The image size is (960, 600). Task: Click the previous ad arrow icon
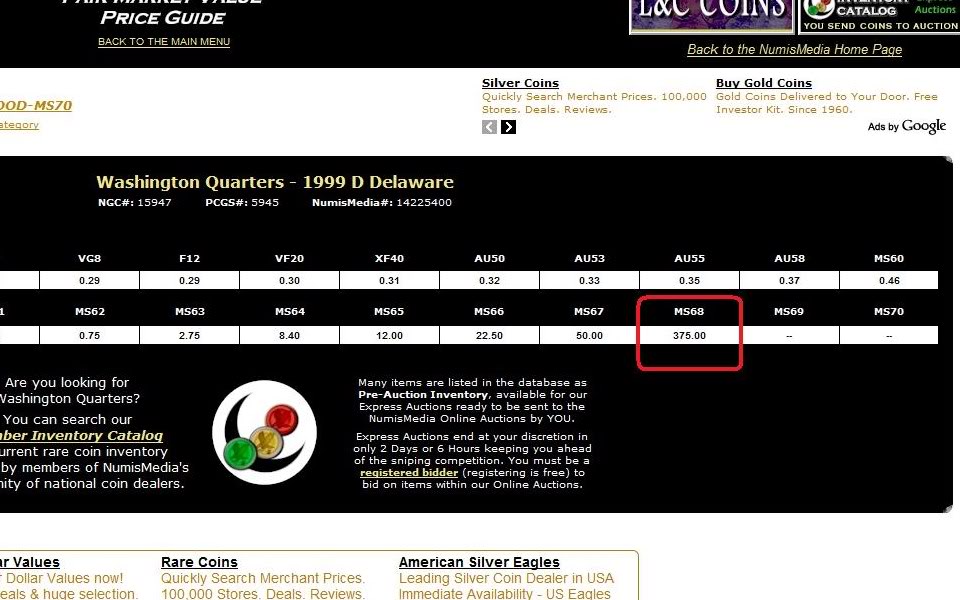[489, 127]
